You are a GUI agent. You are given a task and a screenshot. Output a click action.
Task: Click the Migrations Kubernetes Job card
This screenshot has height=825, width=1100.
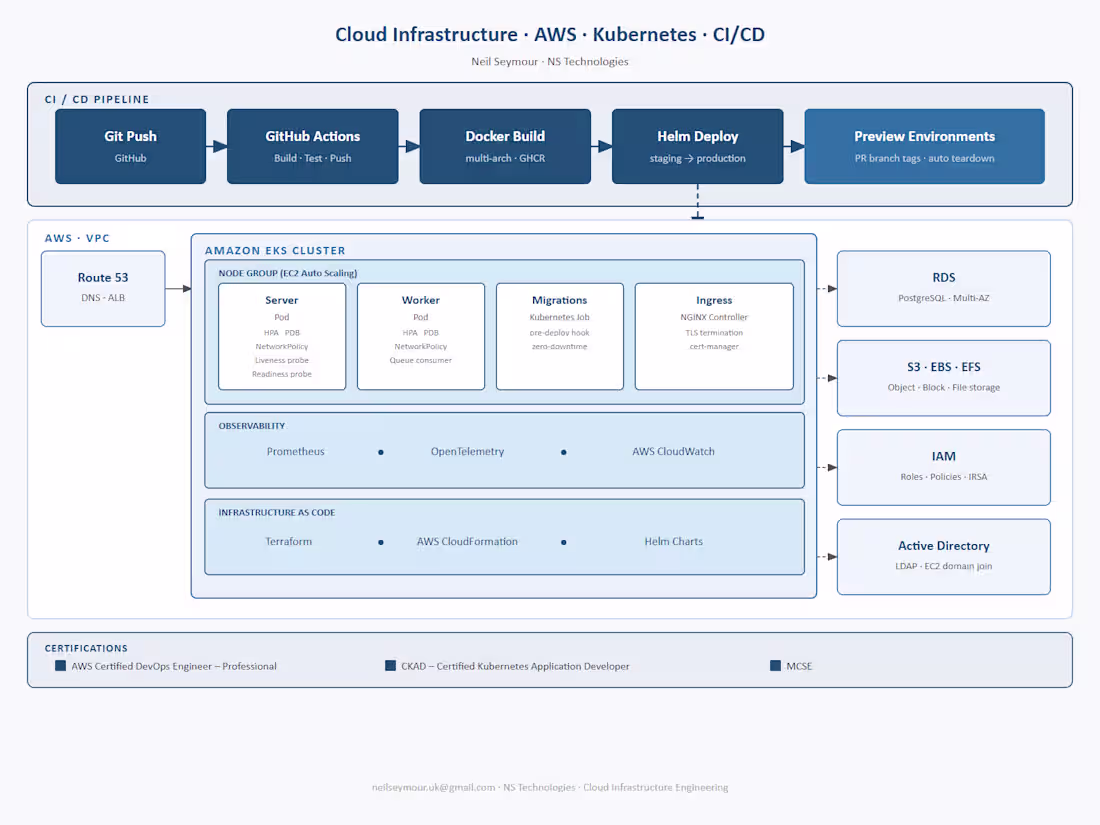(x=560, y=336)
